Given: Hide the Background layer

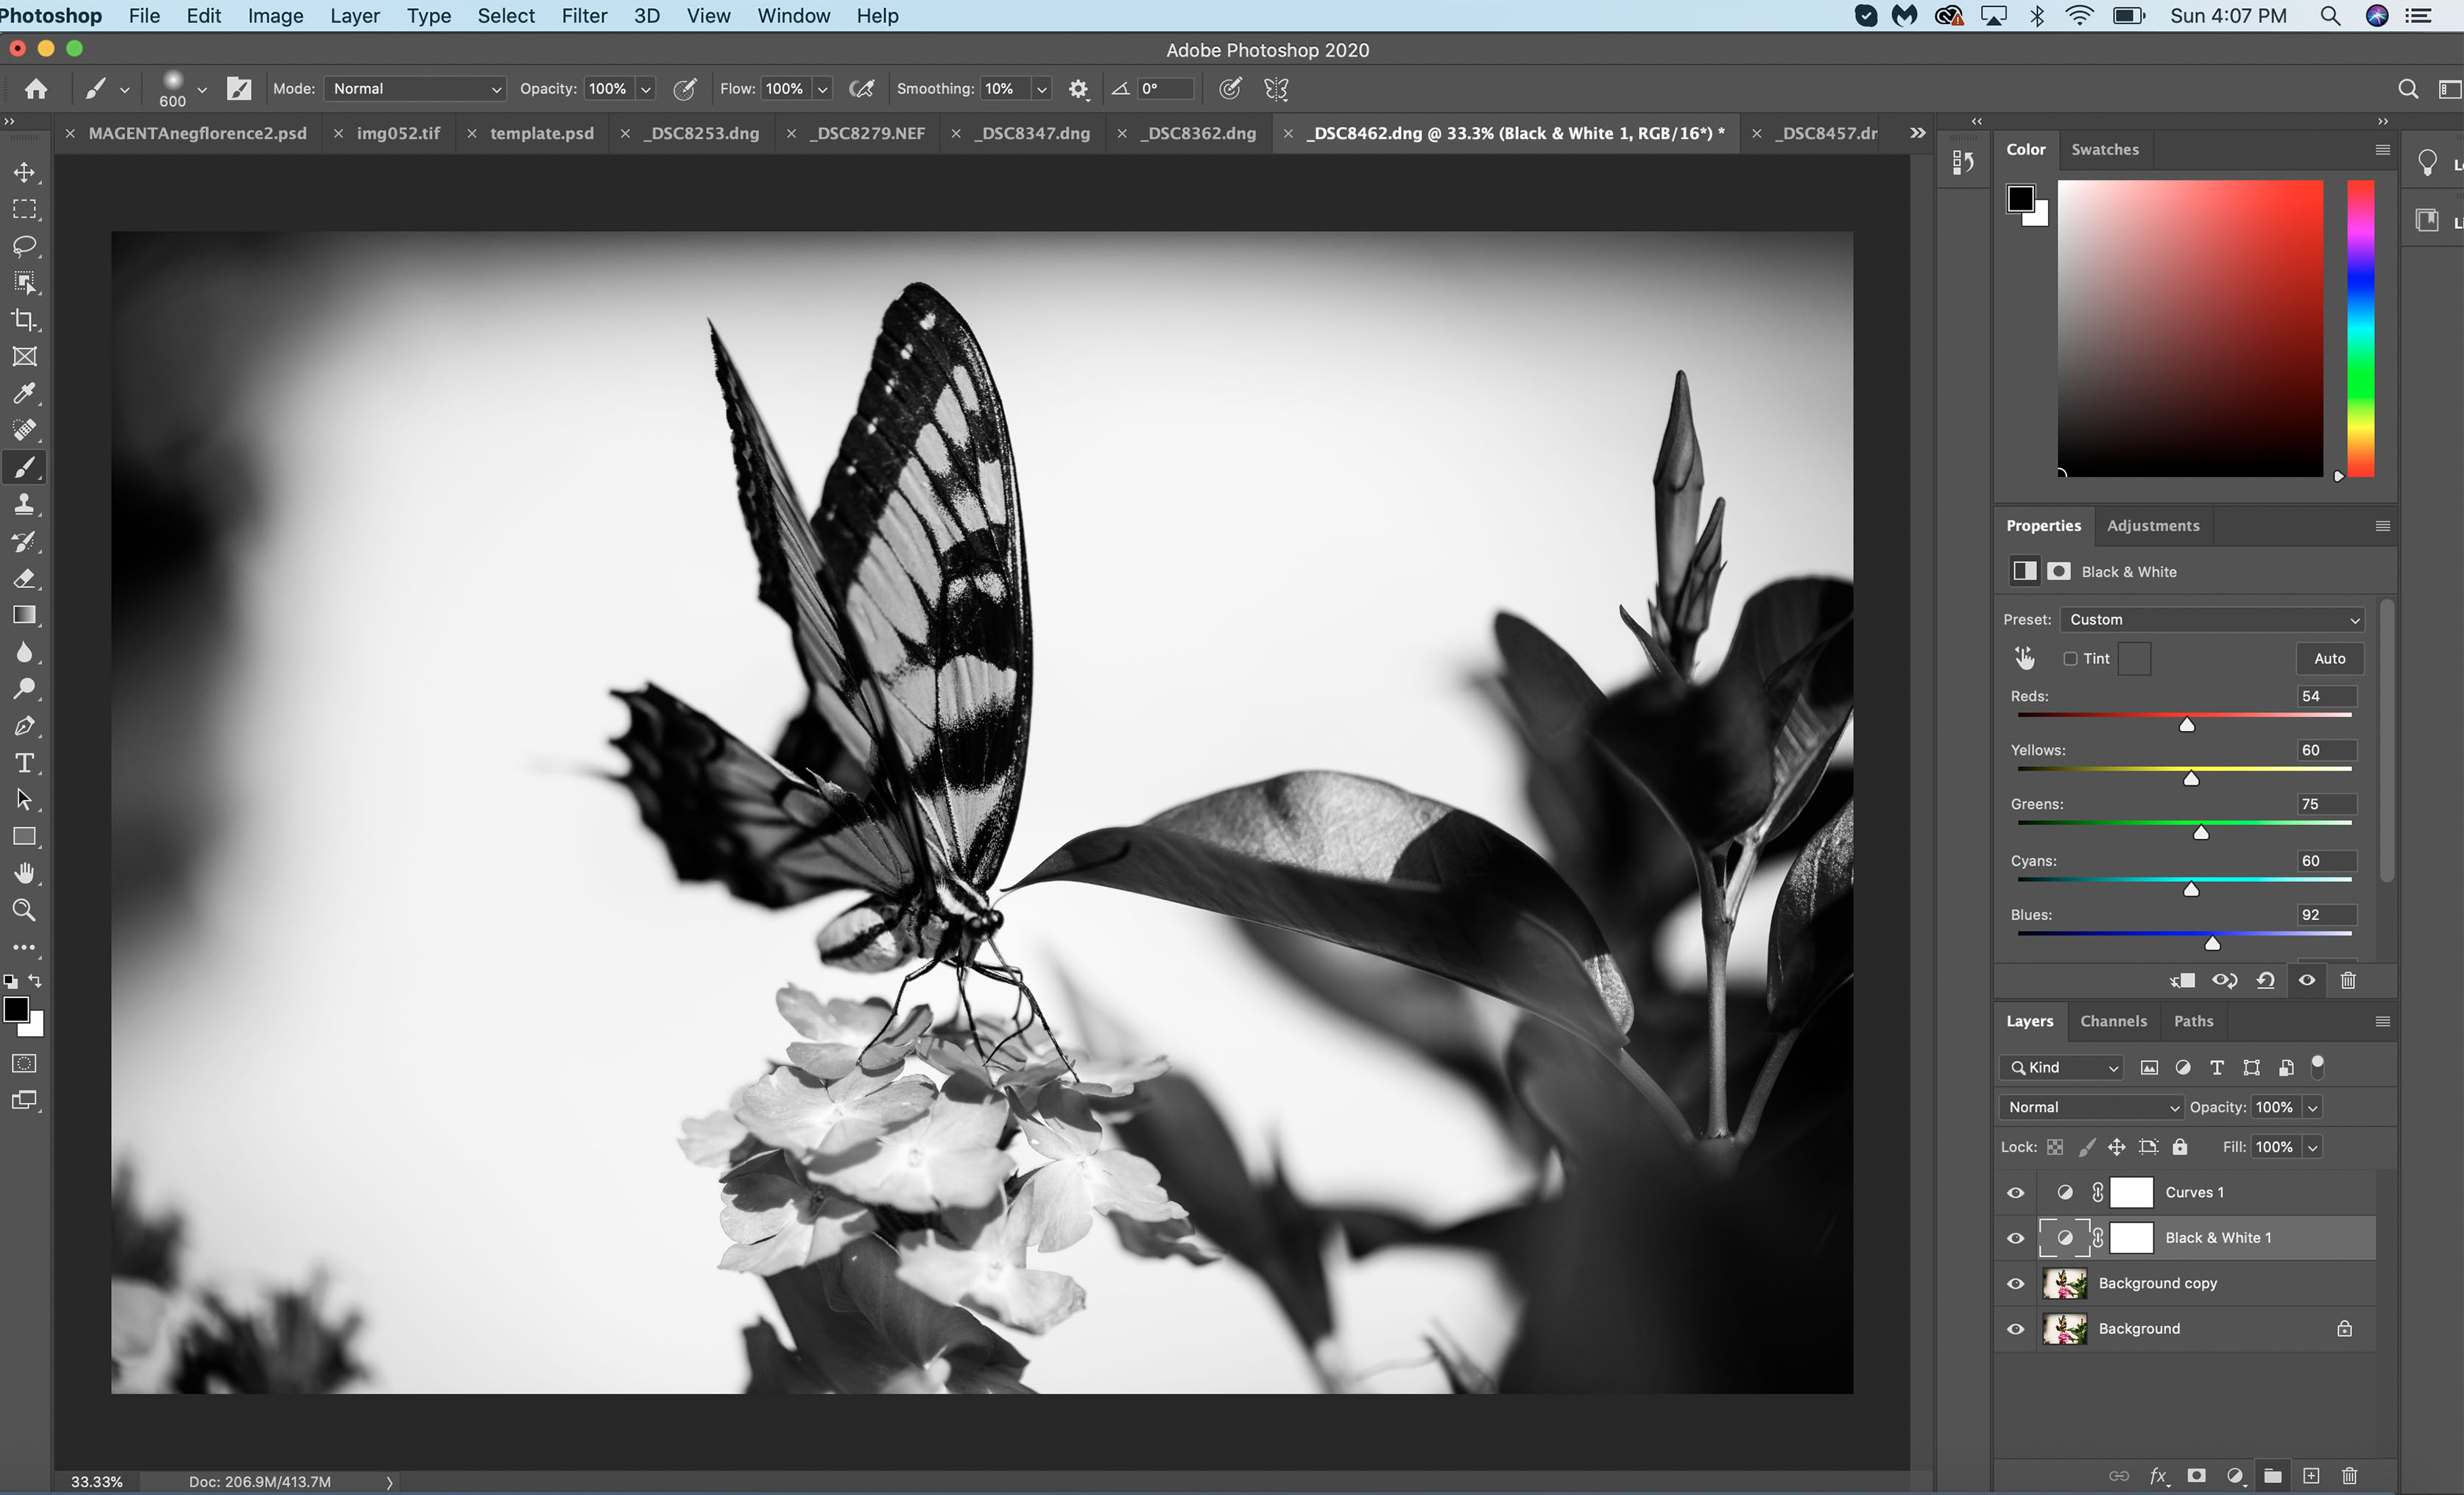Looking at the screenshot, I should 2016,1329.
